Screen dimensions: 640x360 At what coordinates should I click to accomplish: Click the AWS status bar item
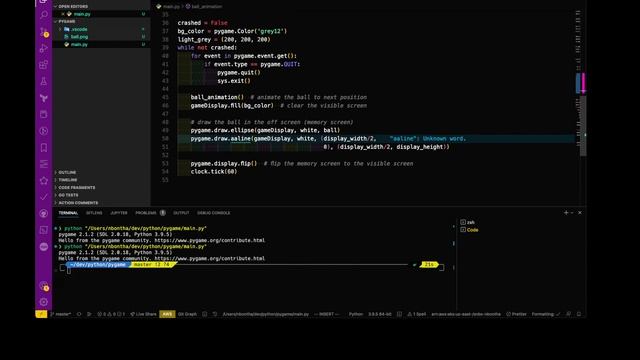point(167,314)
